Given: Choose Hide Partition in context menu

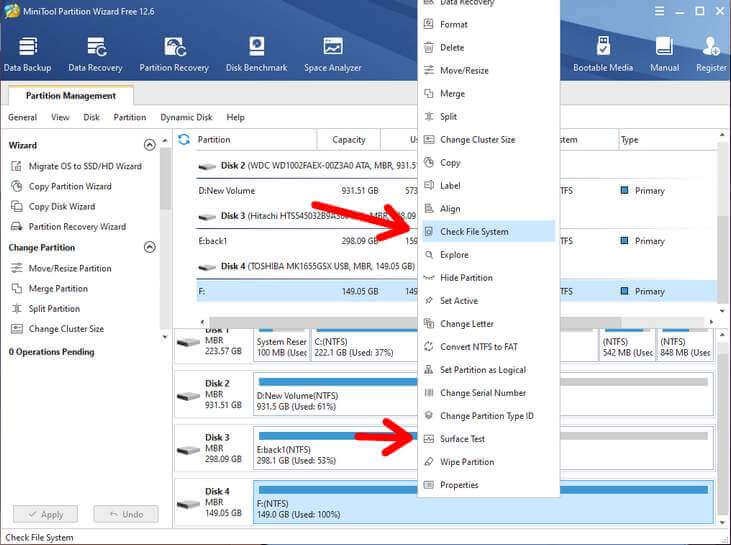Looking at the screenshot, I should 488,278.
